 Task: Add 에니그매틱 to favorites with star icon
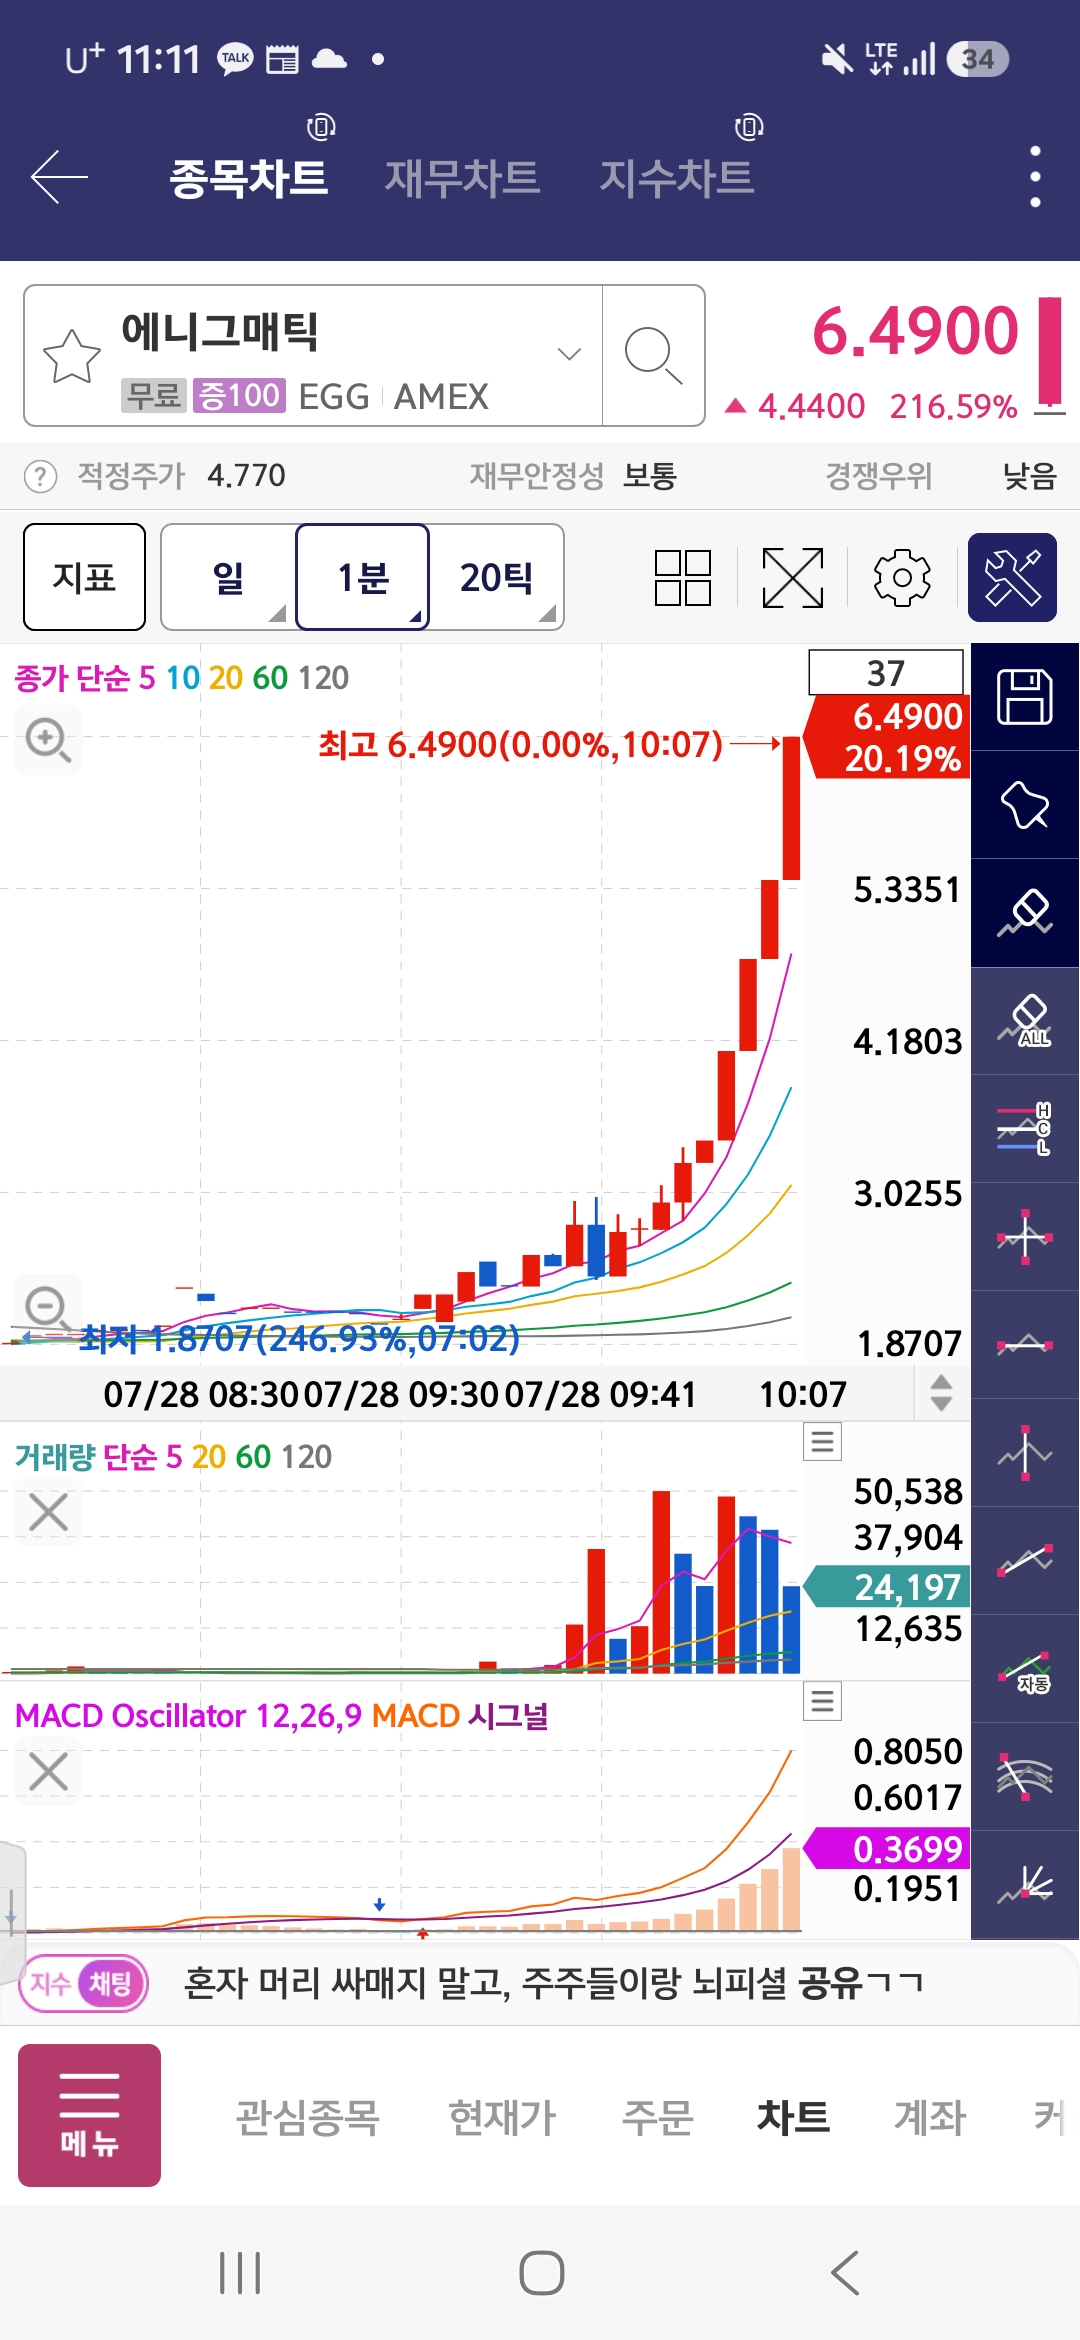[72, 356]
